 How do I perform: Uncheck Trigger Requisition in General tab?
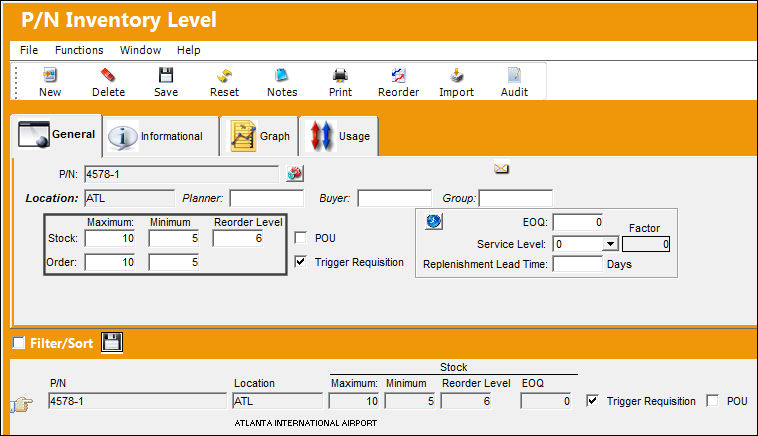301,262
